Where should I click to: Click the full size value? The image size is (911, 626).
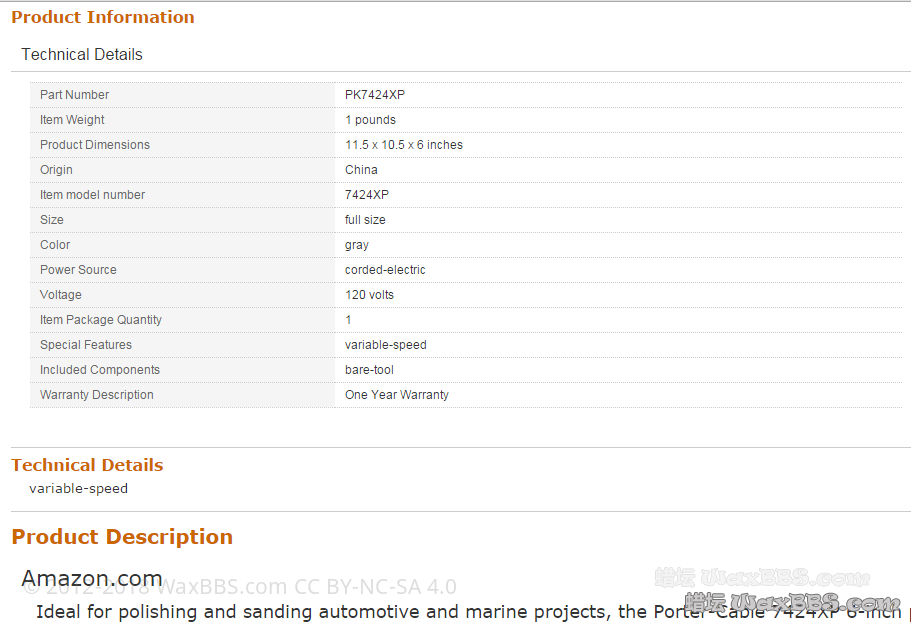[365, 220]
